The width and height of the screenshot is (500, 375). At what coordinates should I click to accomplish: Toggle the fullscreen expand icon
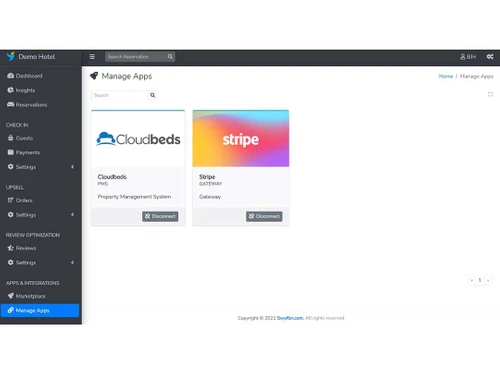click(x=490, y=95)
